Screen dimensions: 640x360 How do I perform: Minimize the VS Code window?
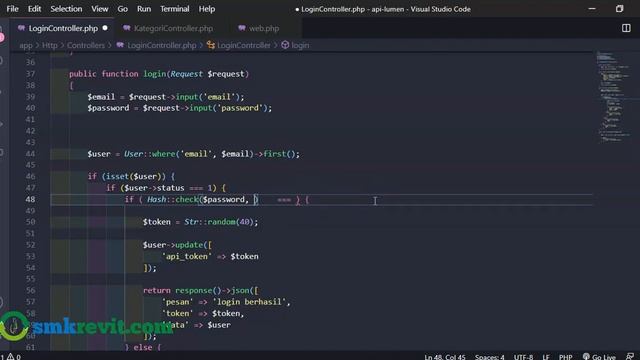(592, 9)
